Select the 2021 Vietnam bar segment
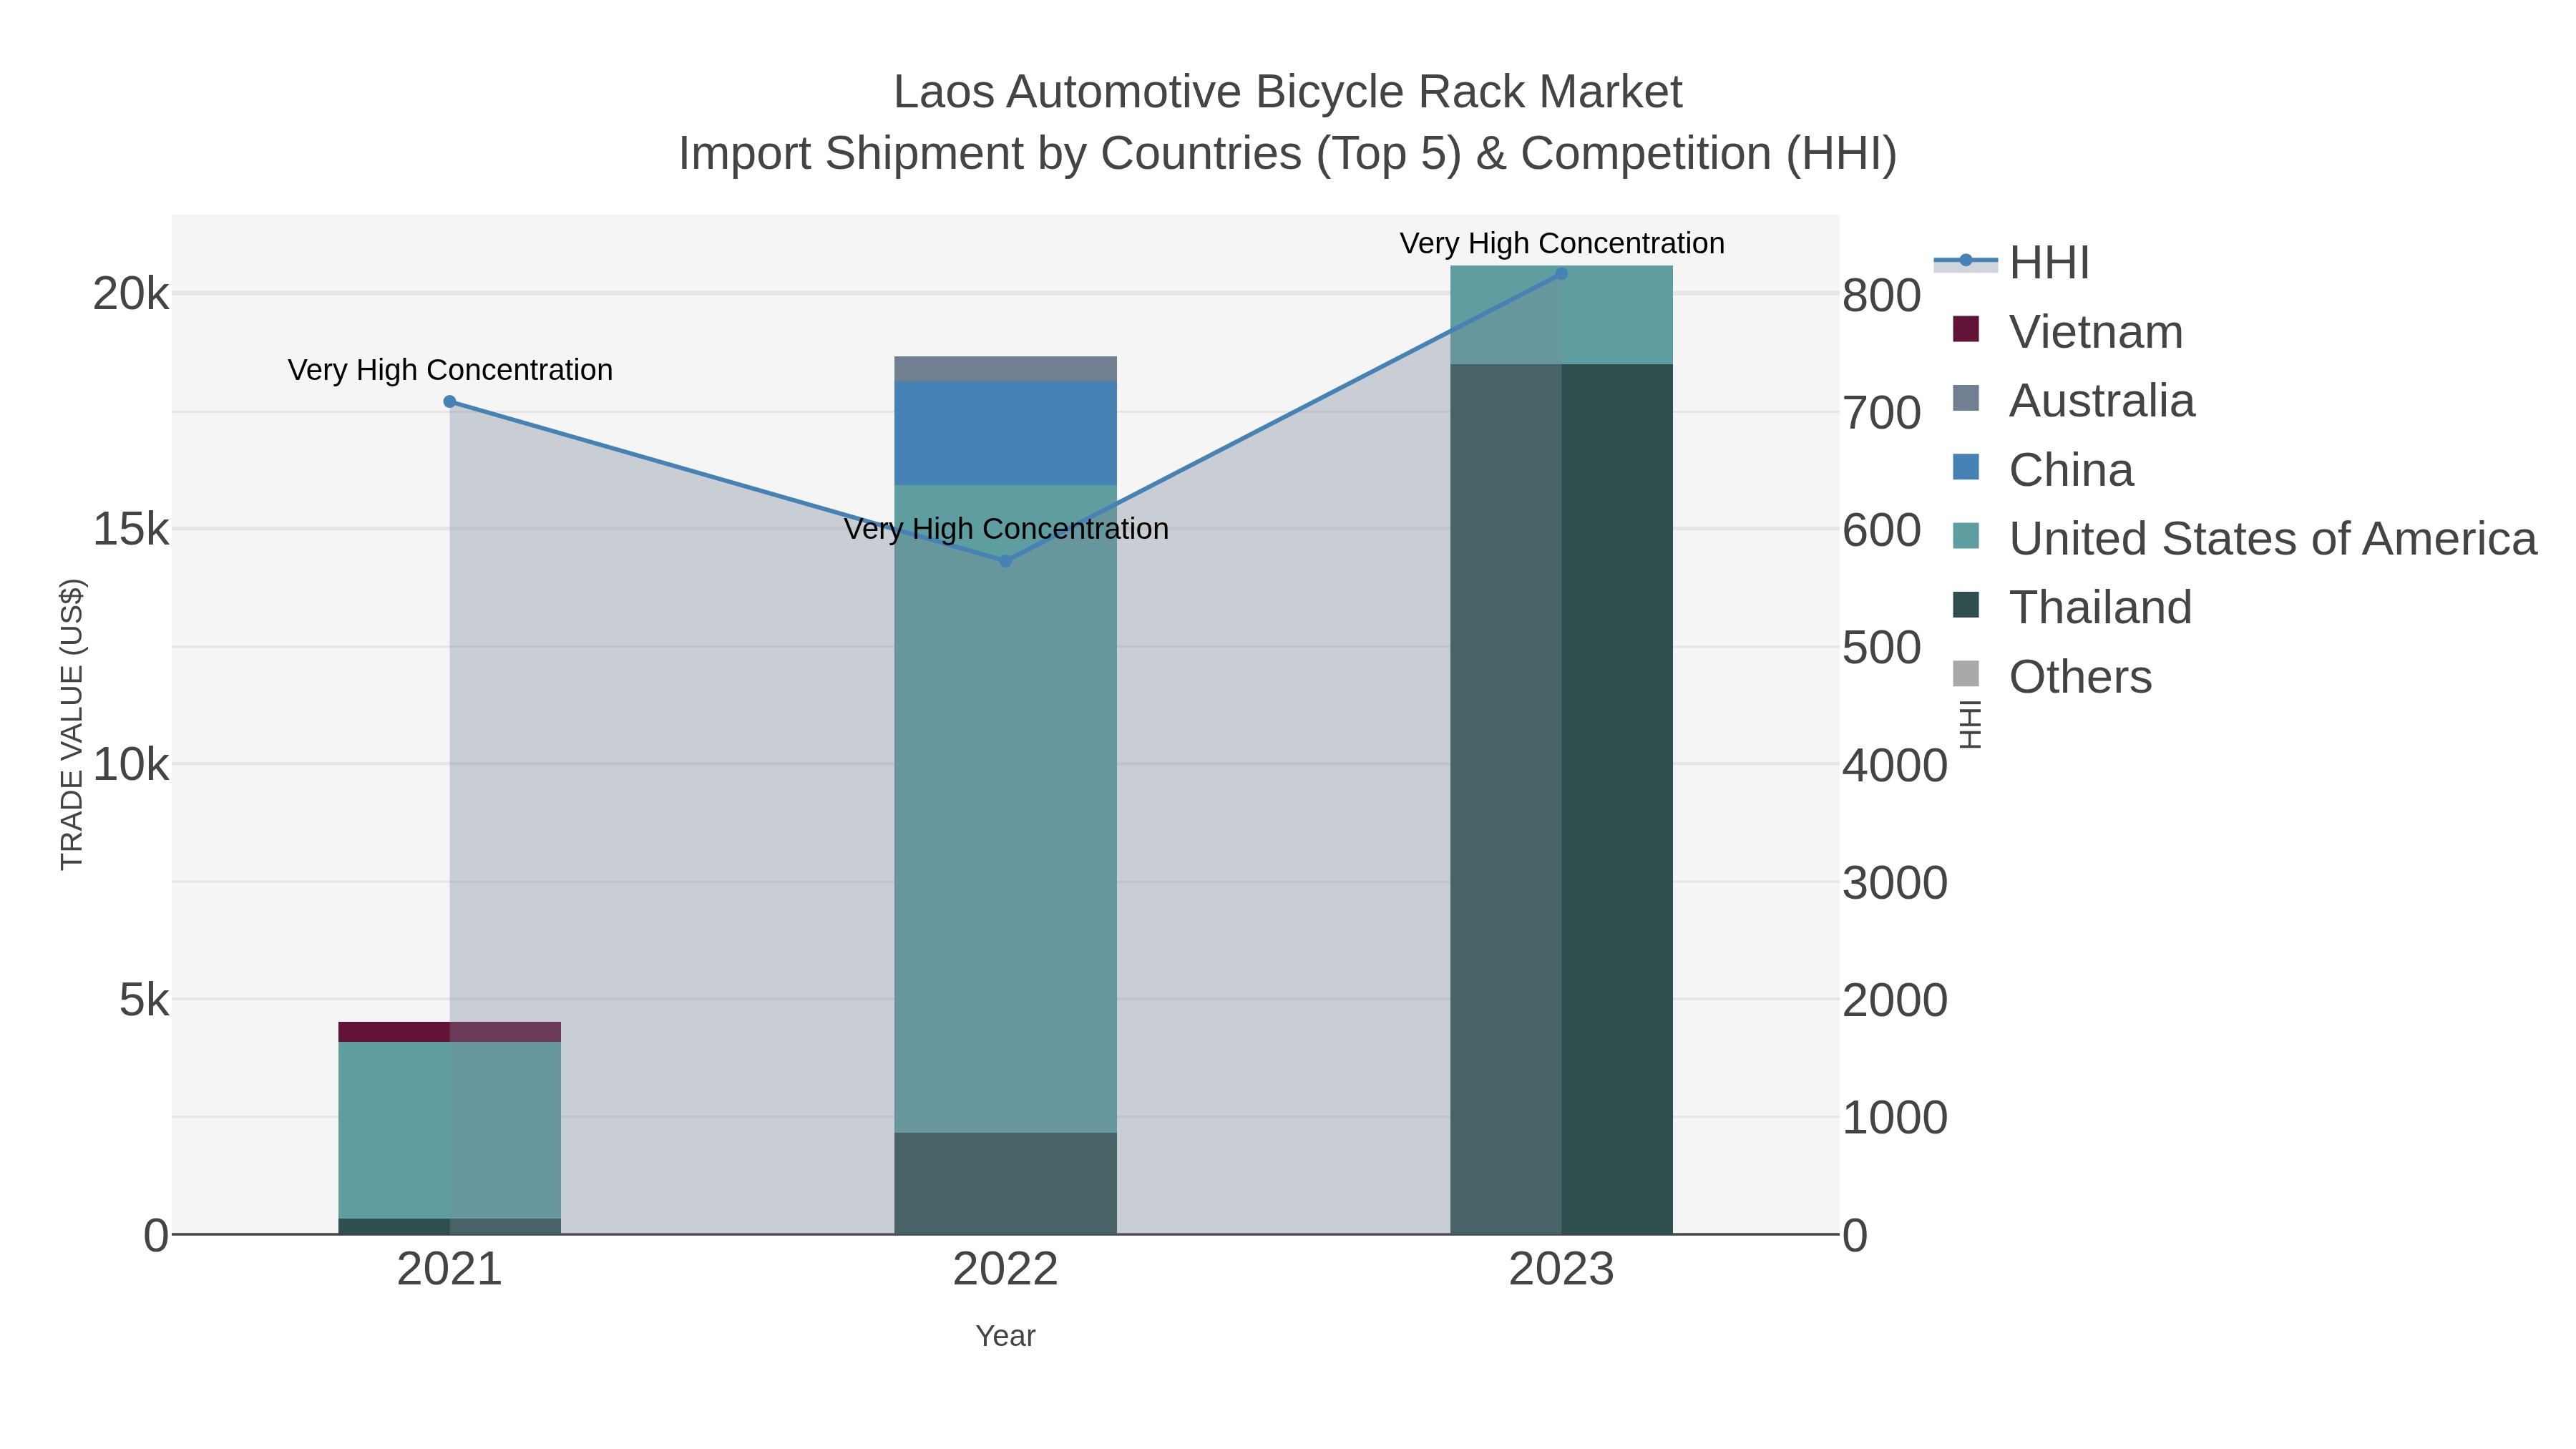Screen dimensions: 2576x1449 450,1032
